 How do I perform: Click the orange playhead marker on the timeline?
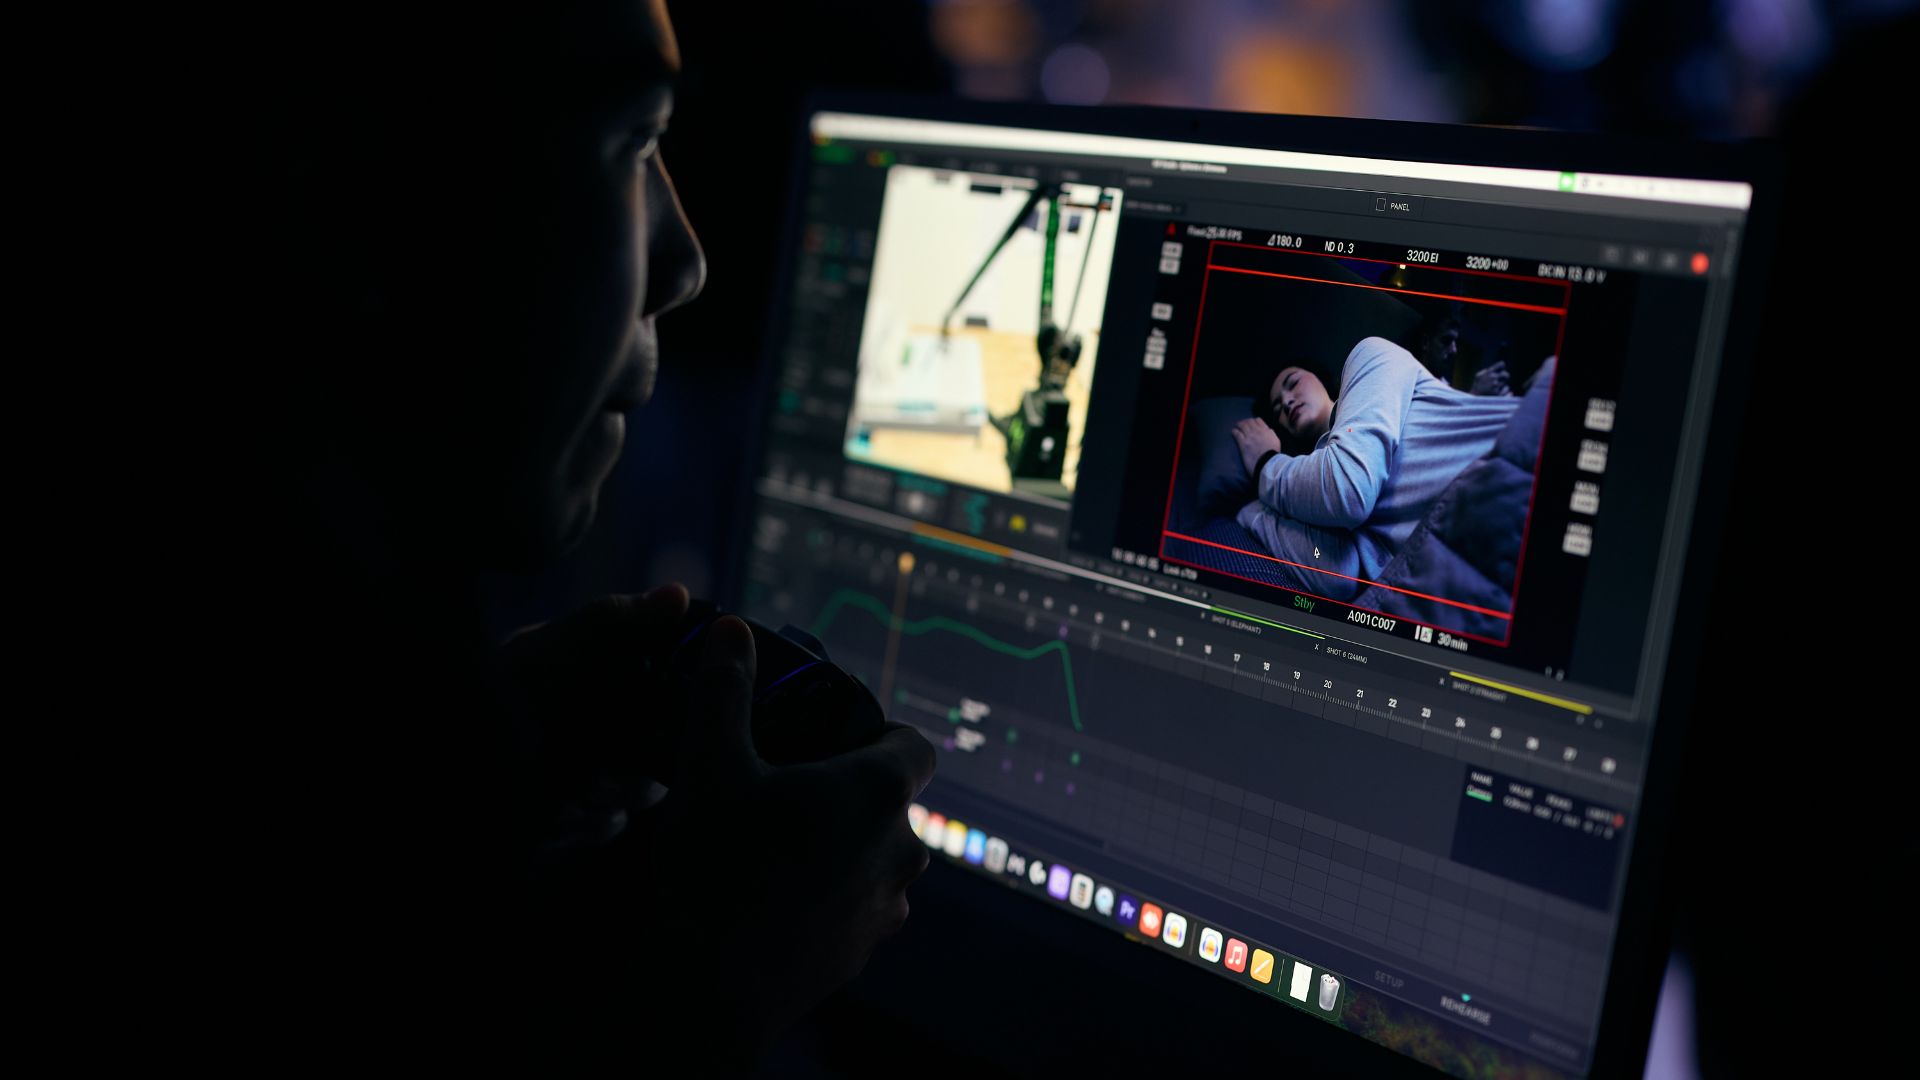(x=906, y=563)
